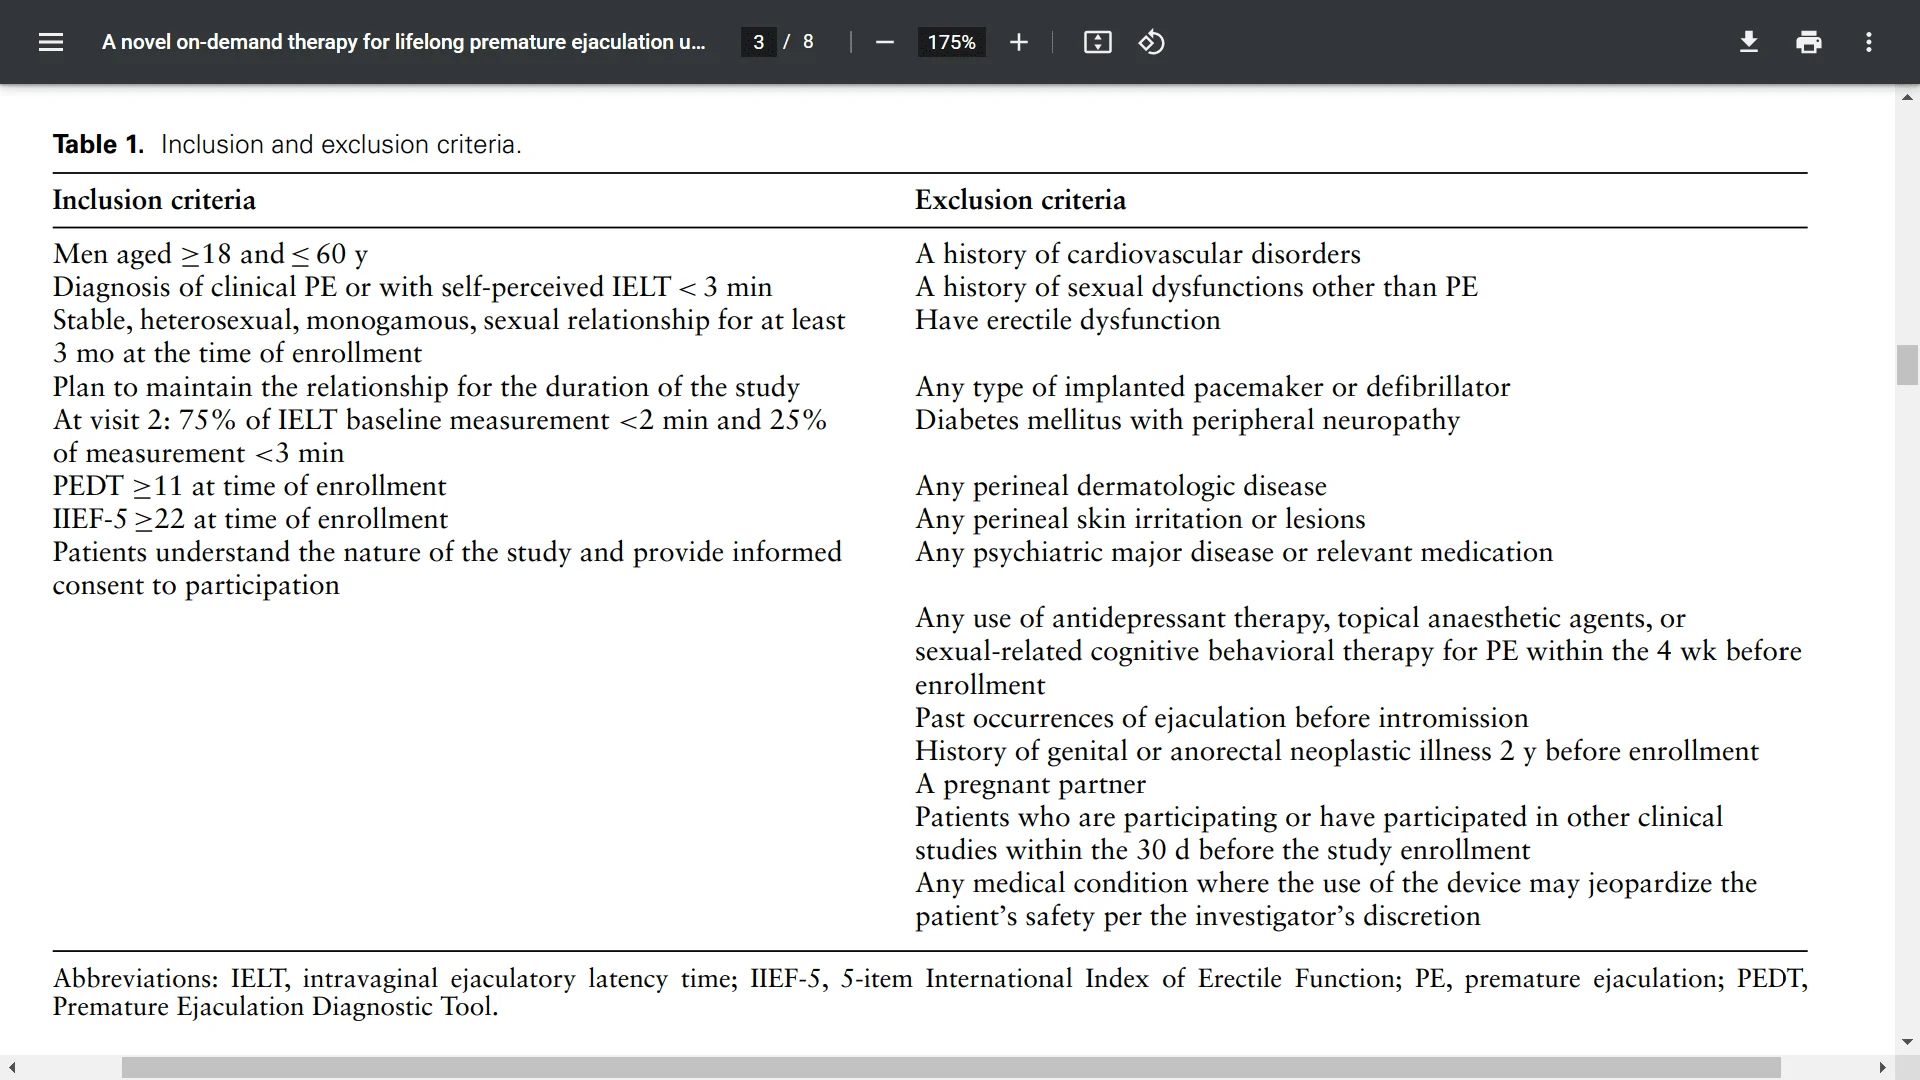Image resolution: width=1920 pixels, height=1080 pixels.
Task: Click the 'Abbreviations: IELT' footnote line
Action: (x=930, y=978)
